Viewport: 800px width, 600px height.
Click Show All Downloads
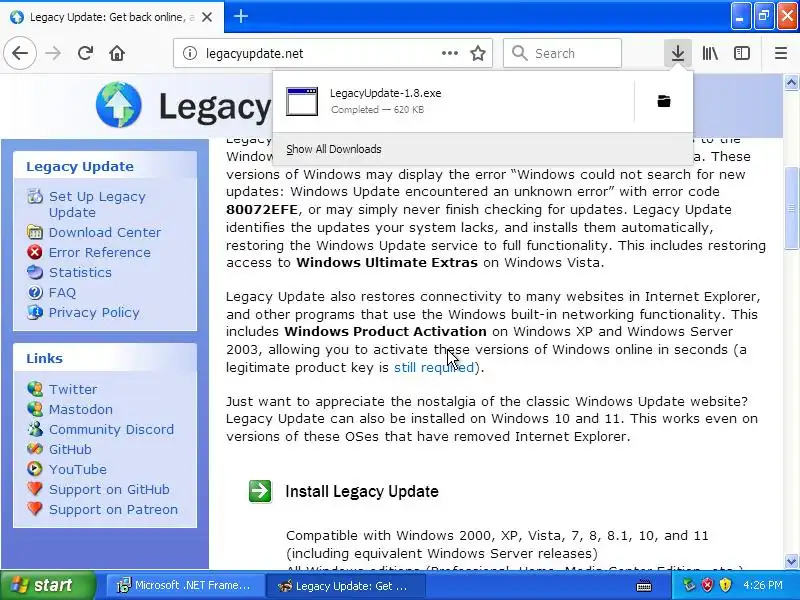334,149
